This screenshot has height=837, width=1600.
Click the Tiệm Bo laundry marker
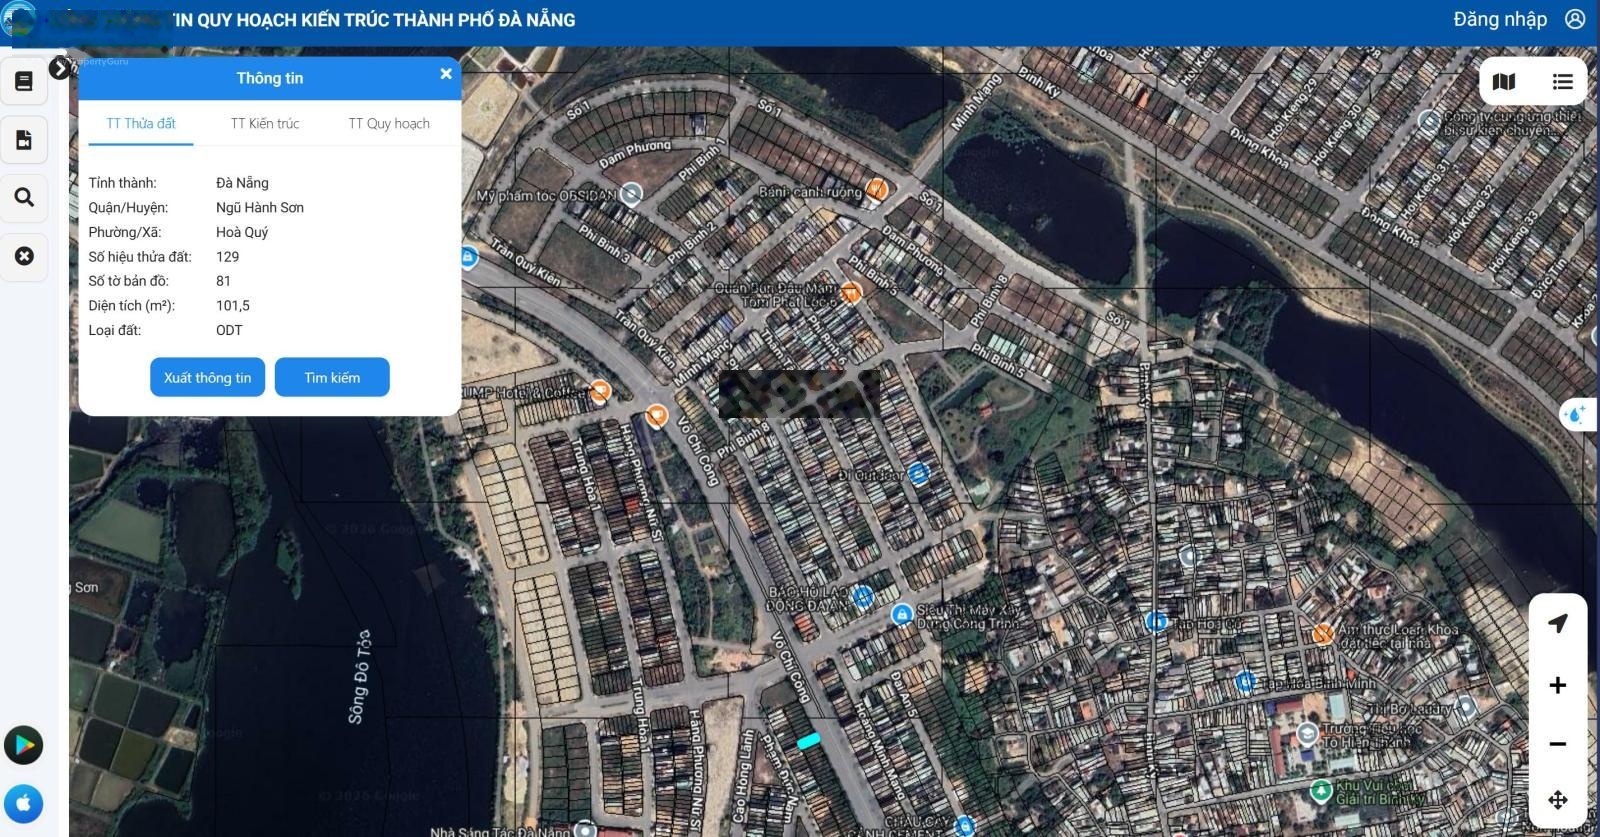click(1467, 707)
